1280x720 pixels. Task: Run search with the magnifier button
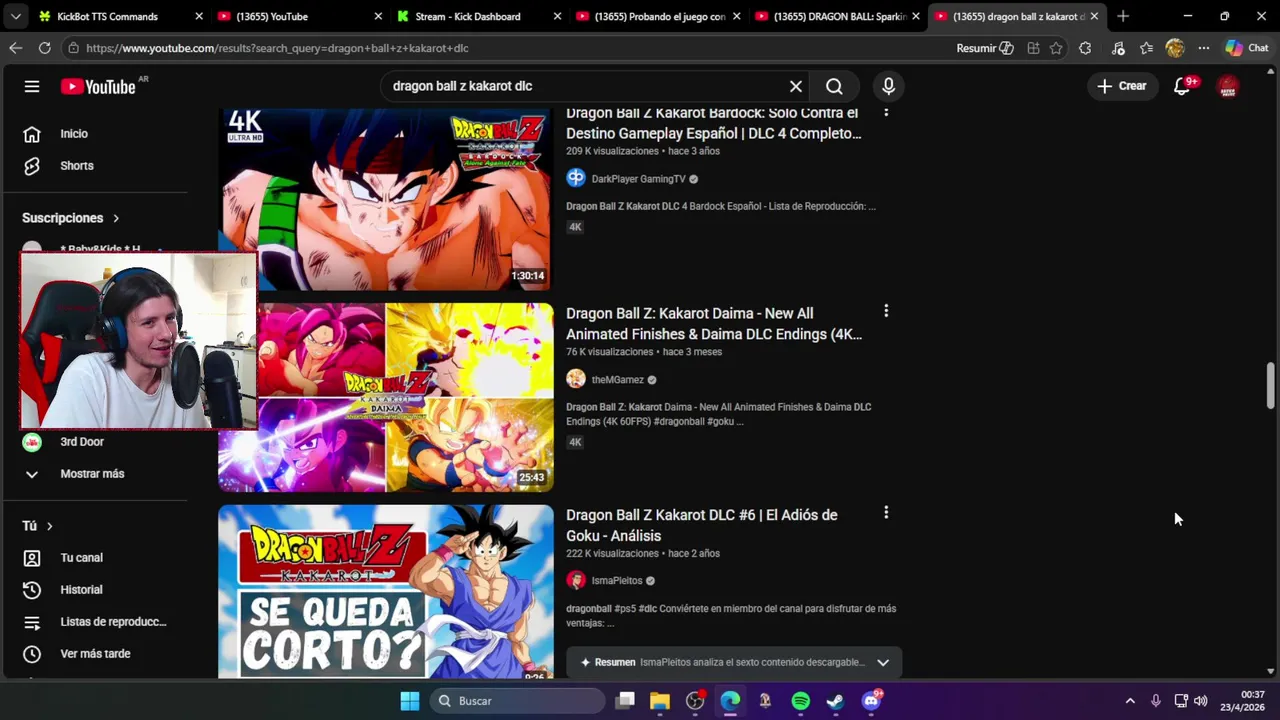coord(834,86)
